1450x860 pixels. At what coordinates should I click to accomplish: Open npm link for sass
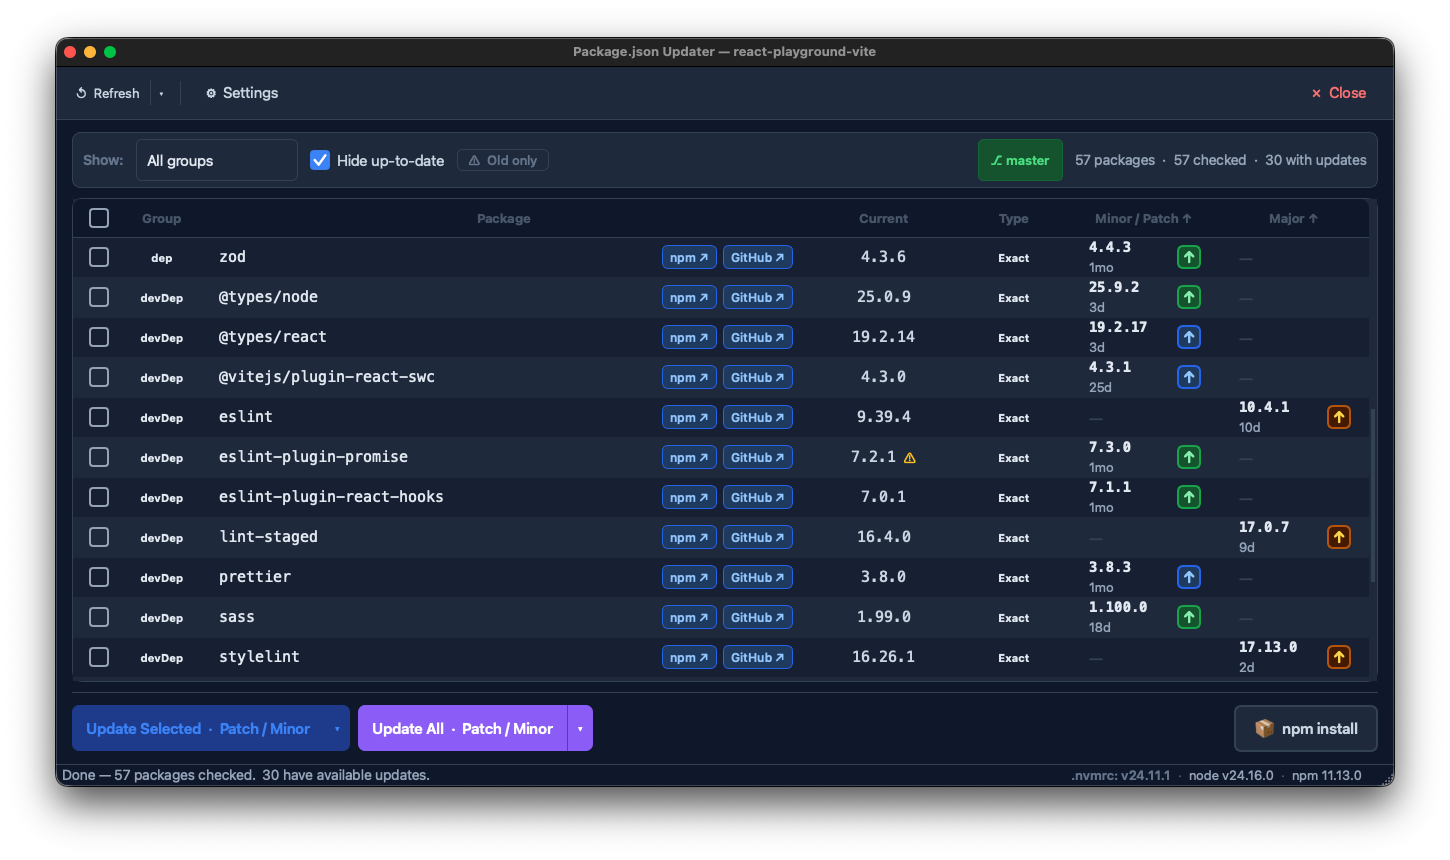coord(689,617)
